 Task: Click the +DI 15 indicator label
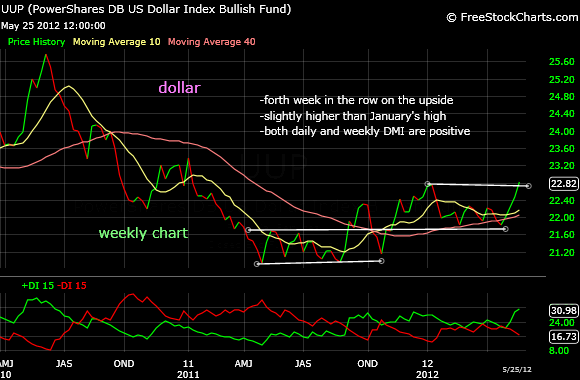pos(38,286)
